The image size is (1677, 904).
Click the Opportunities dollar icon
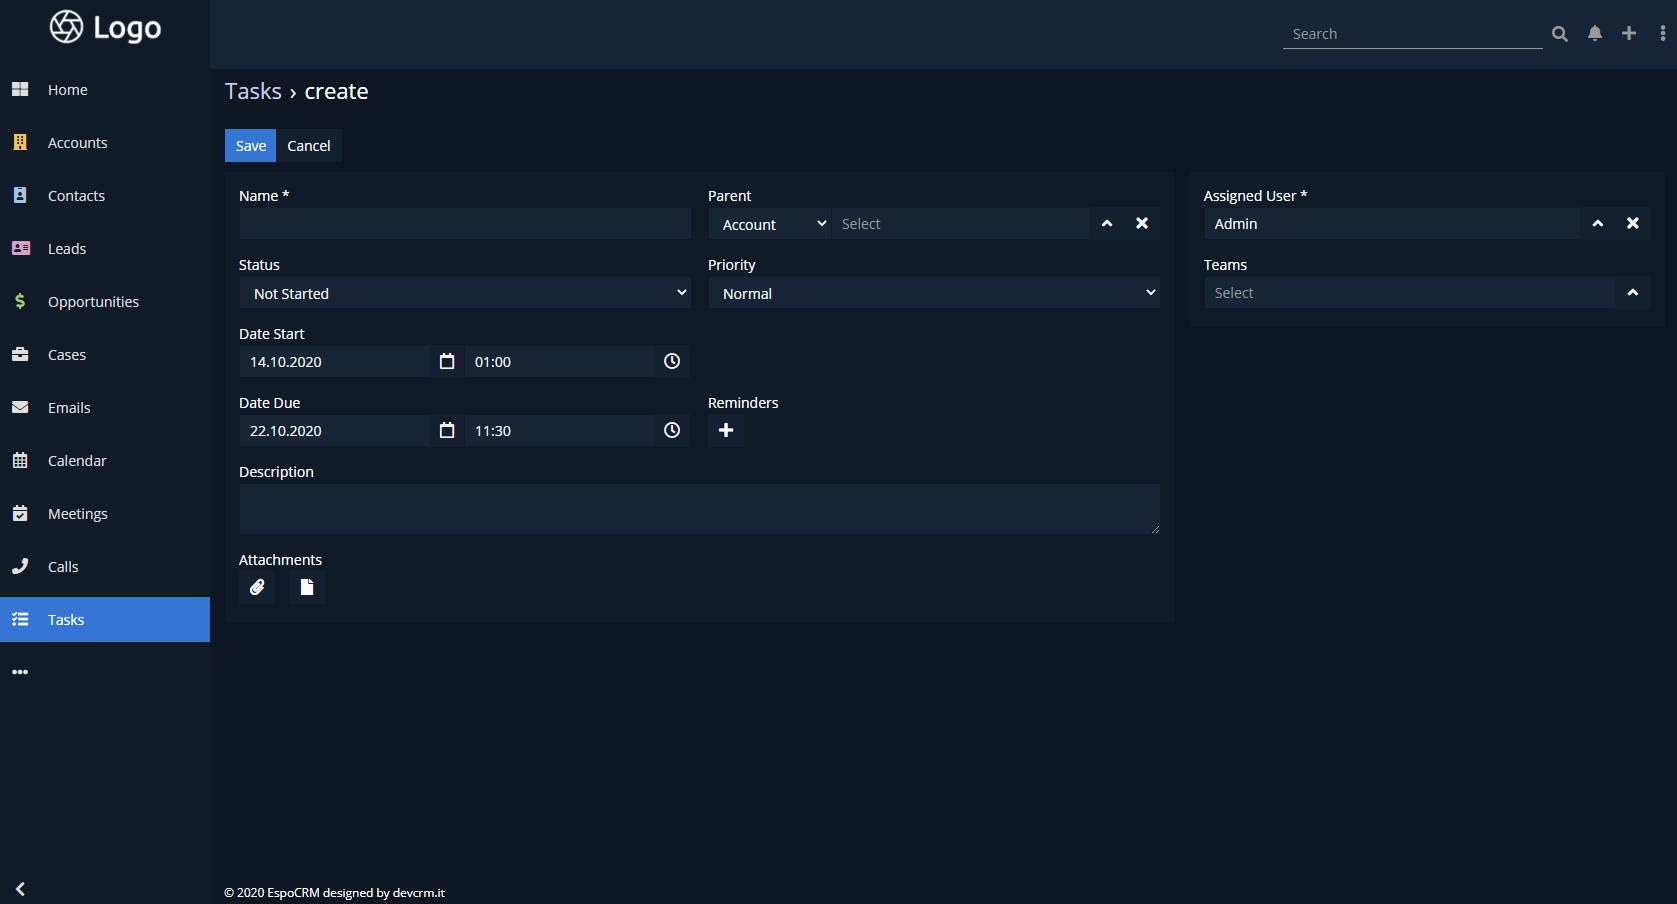pyautogui.click(x=20, y=302)
